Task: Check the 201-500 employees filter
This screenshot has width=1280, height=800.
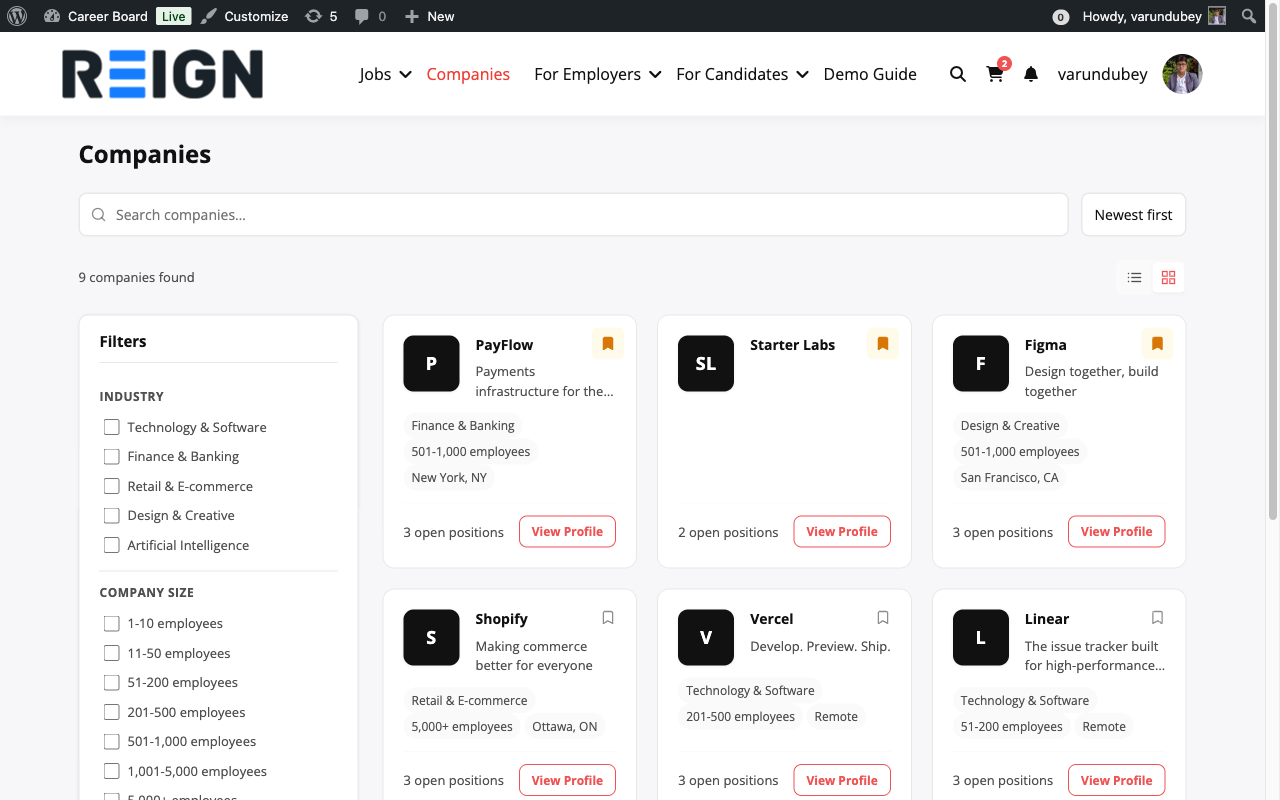Action: [x=112, y=712]
